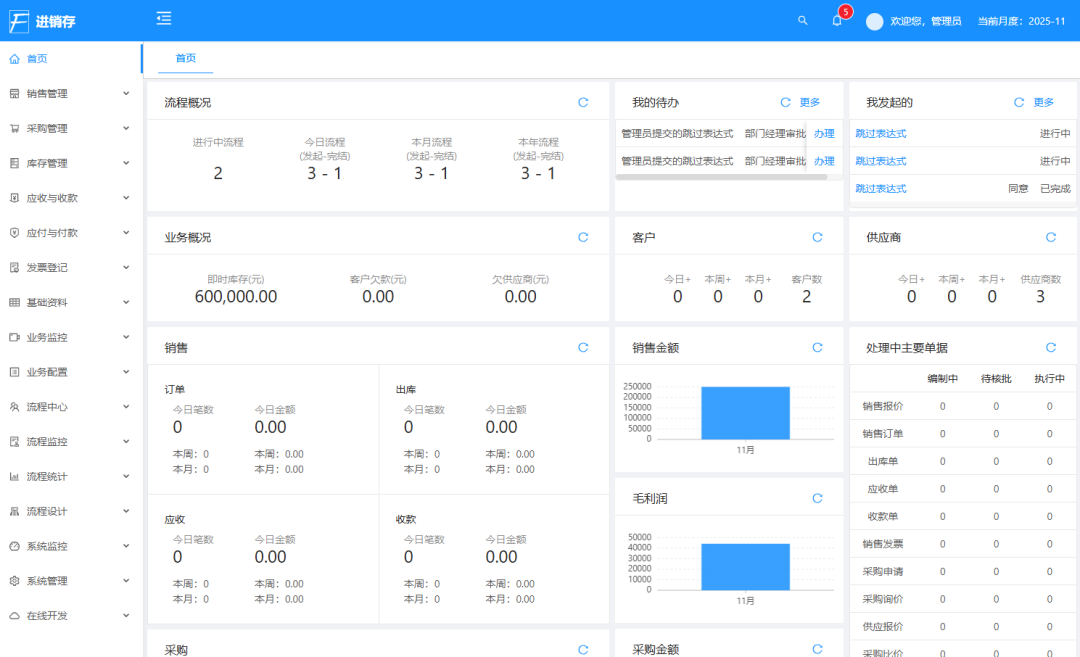The width and height of the screenshot is (1080, 657).
Task: Reload the 销售金额 chart
Action: point(817,347)
